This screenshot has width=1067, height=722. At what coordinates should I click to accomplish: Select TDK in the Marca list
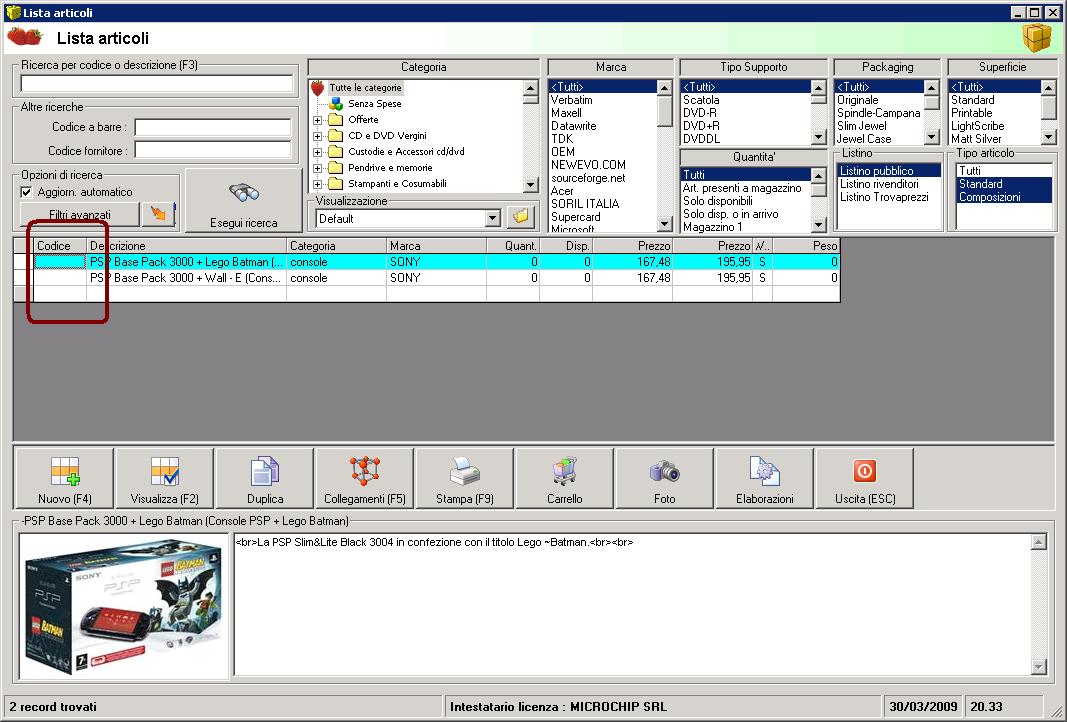point(562,139)
